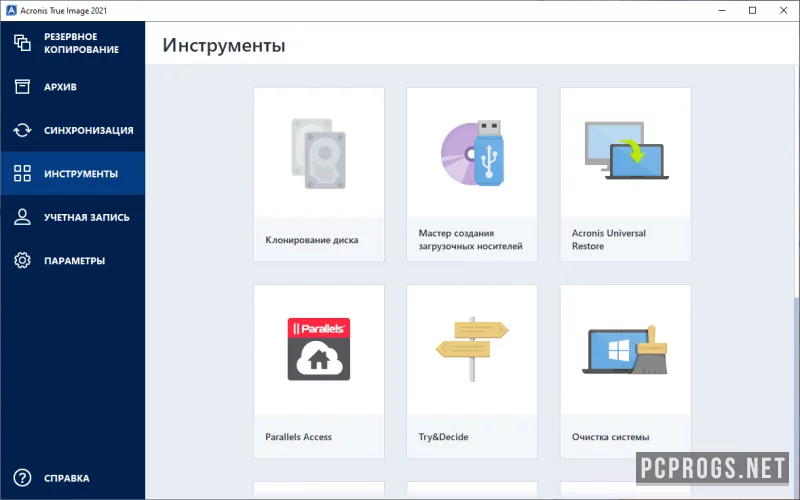Screen dimensions: 800x500
Task: Click the Try&Decide label
Action: pos(443,437)
